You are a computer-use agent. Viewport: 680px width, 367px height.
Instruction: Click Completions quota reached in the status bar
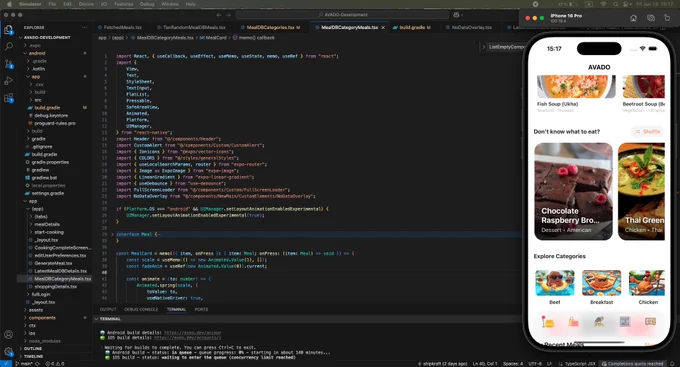[632, 364]
